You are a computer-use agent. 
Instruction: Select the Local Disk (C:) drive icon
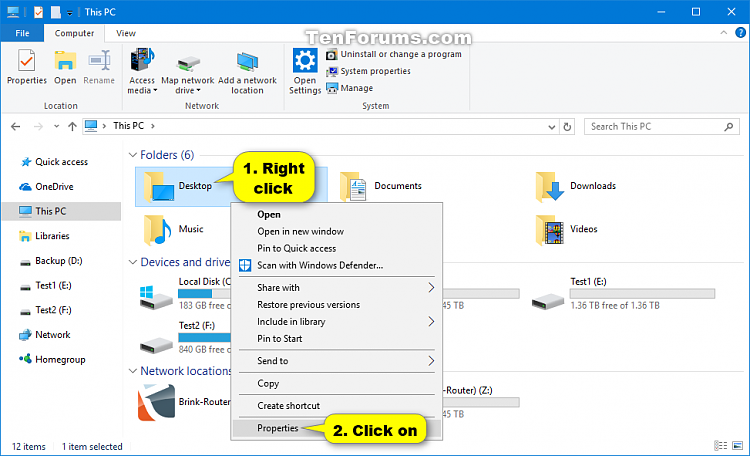click(156, 298)
